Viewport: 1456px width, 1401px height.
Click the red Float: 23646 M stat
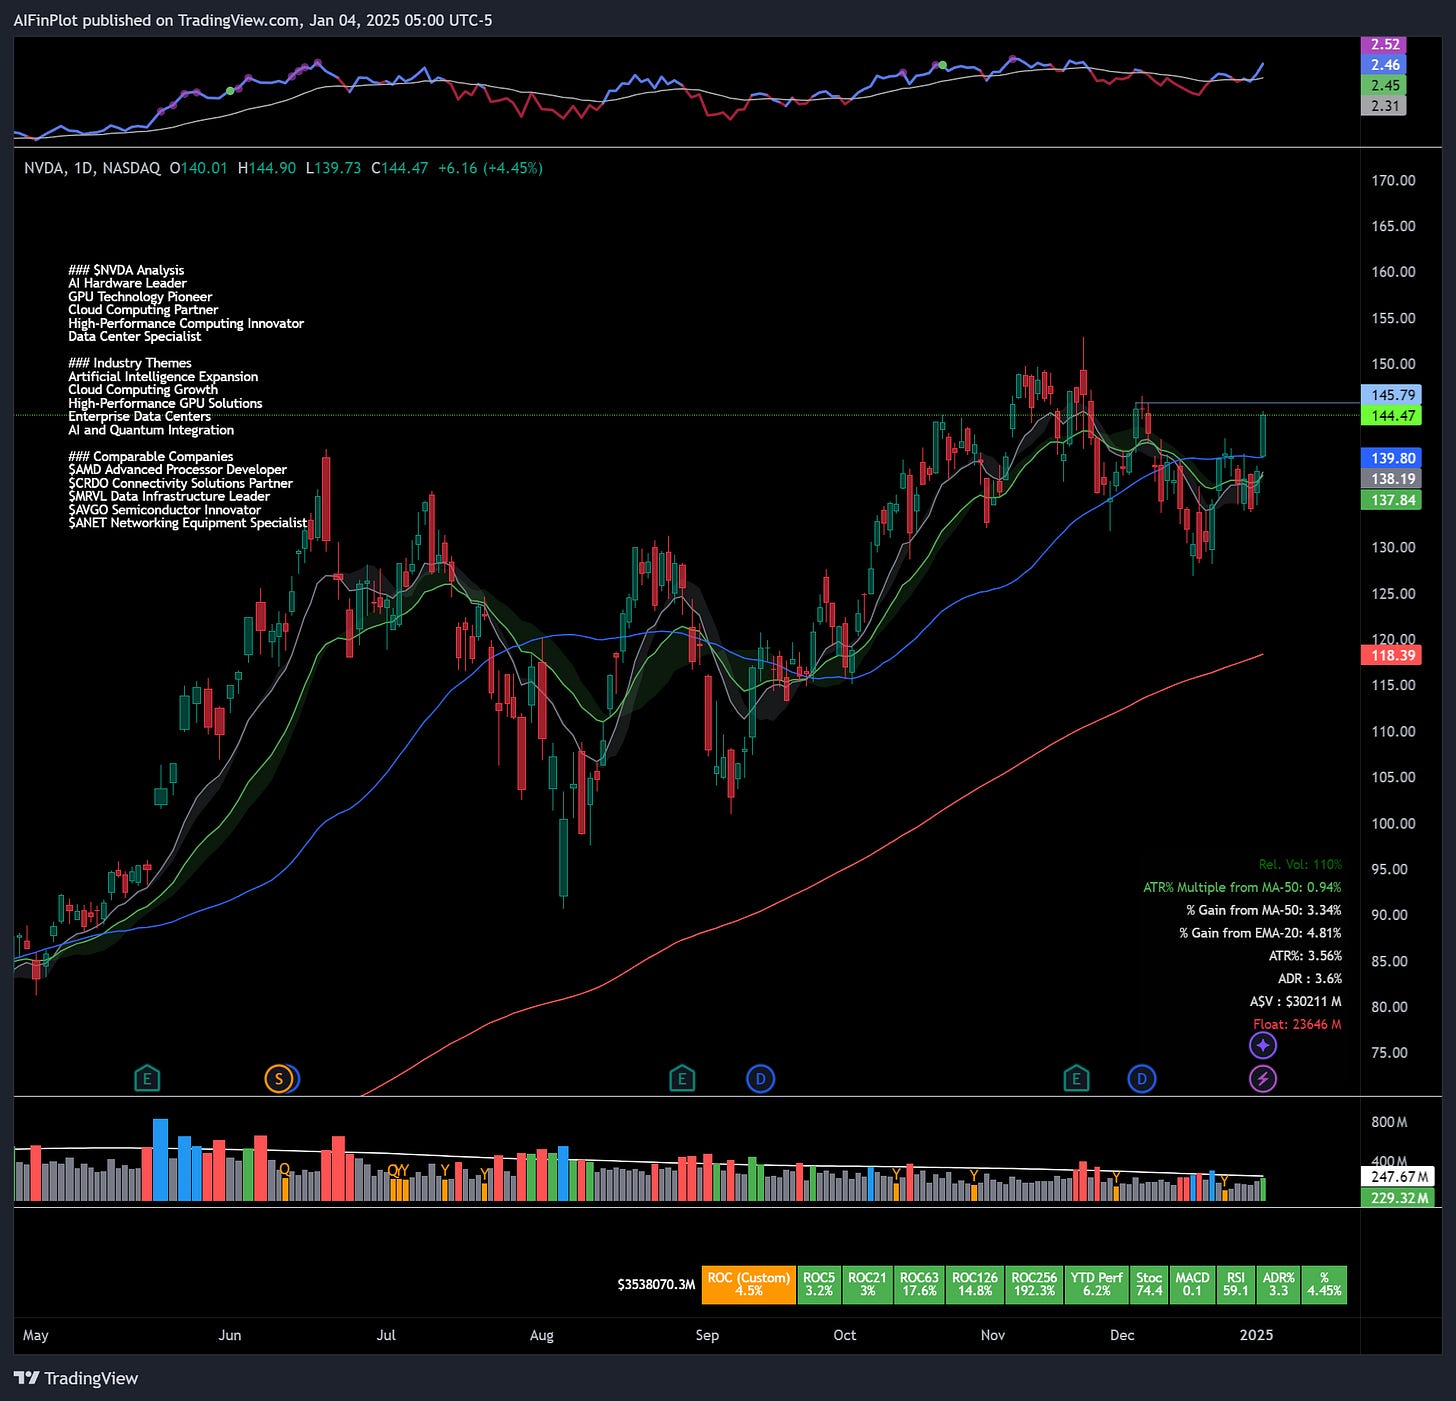[1297, 1025]
